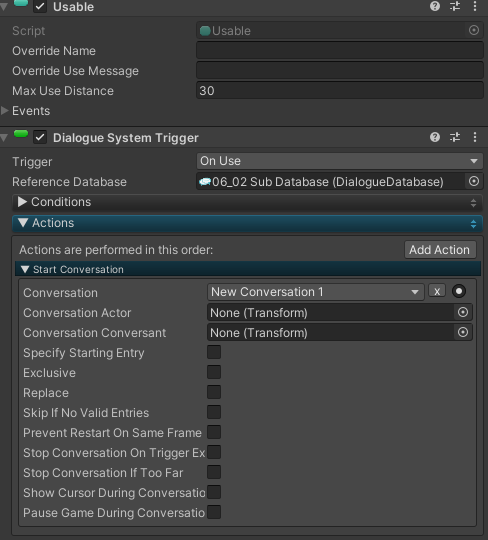Viewport: 488px width, 540px height.
Task: Open help for Dialogue System Trigger
Action: tap(435, 137)
